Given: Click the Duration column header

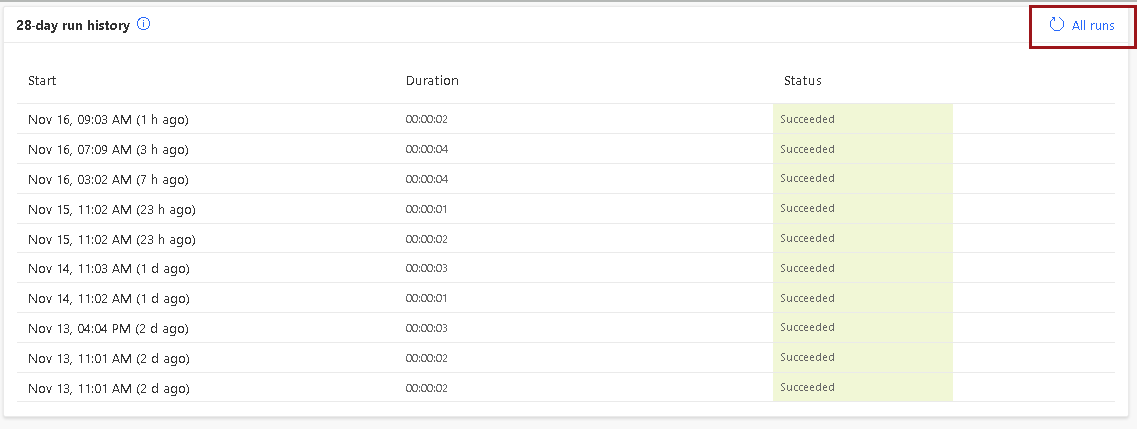Looking at the screenshot, I should [432, 80].
